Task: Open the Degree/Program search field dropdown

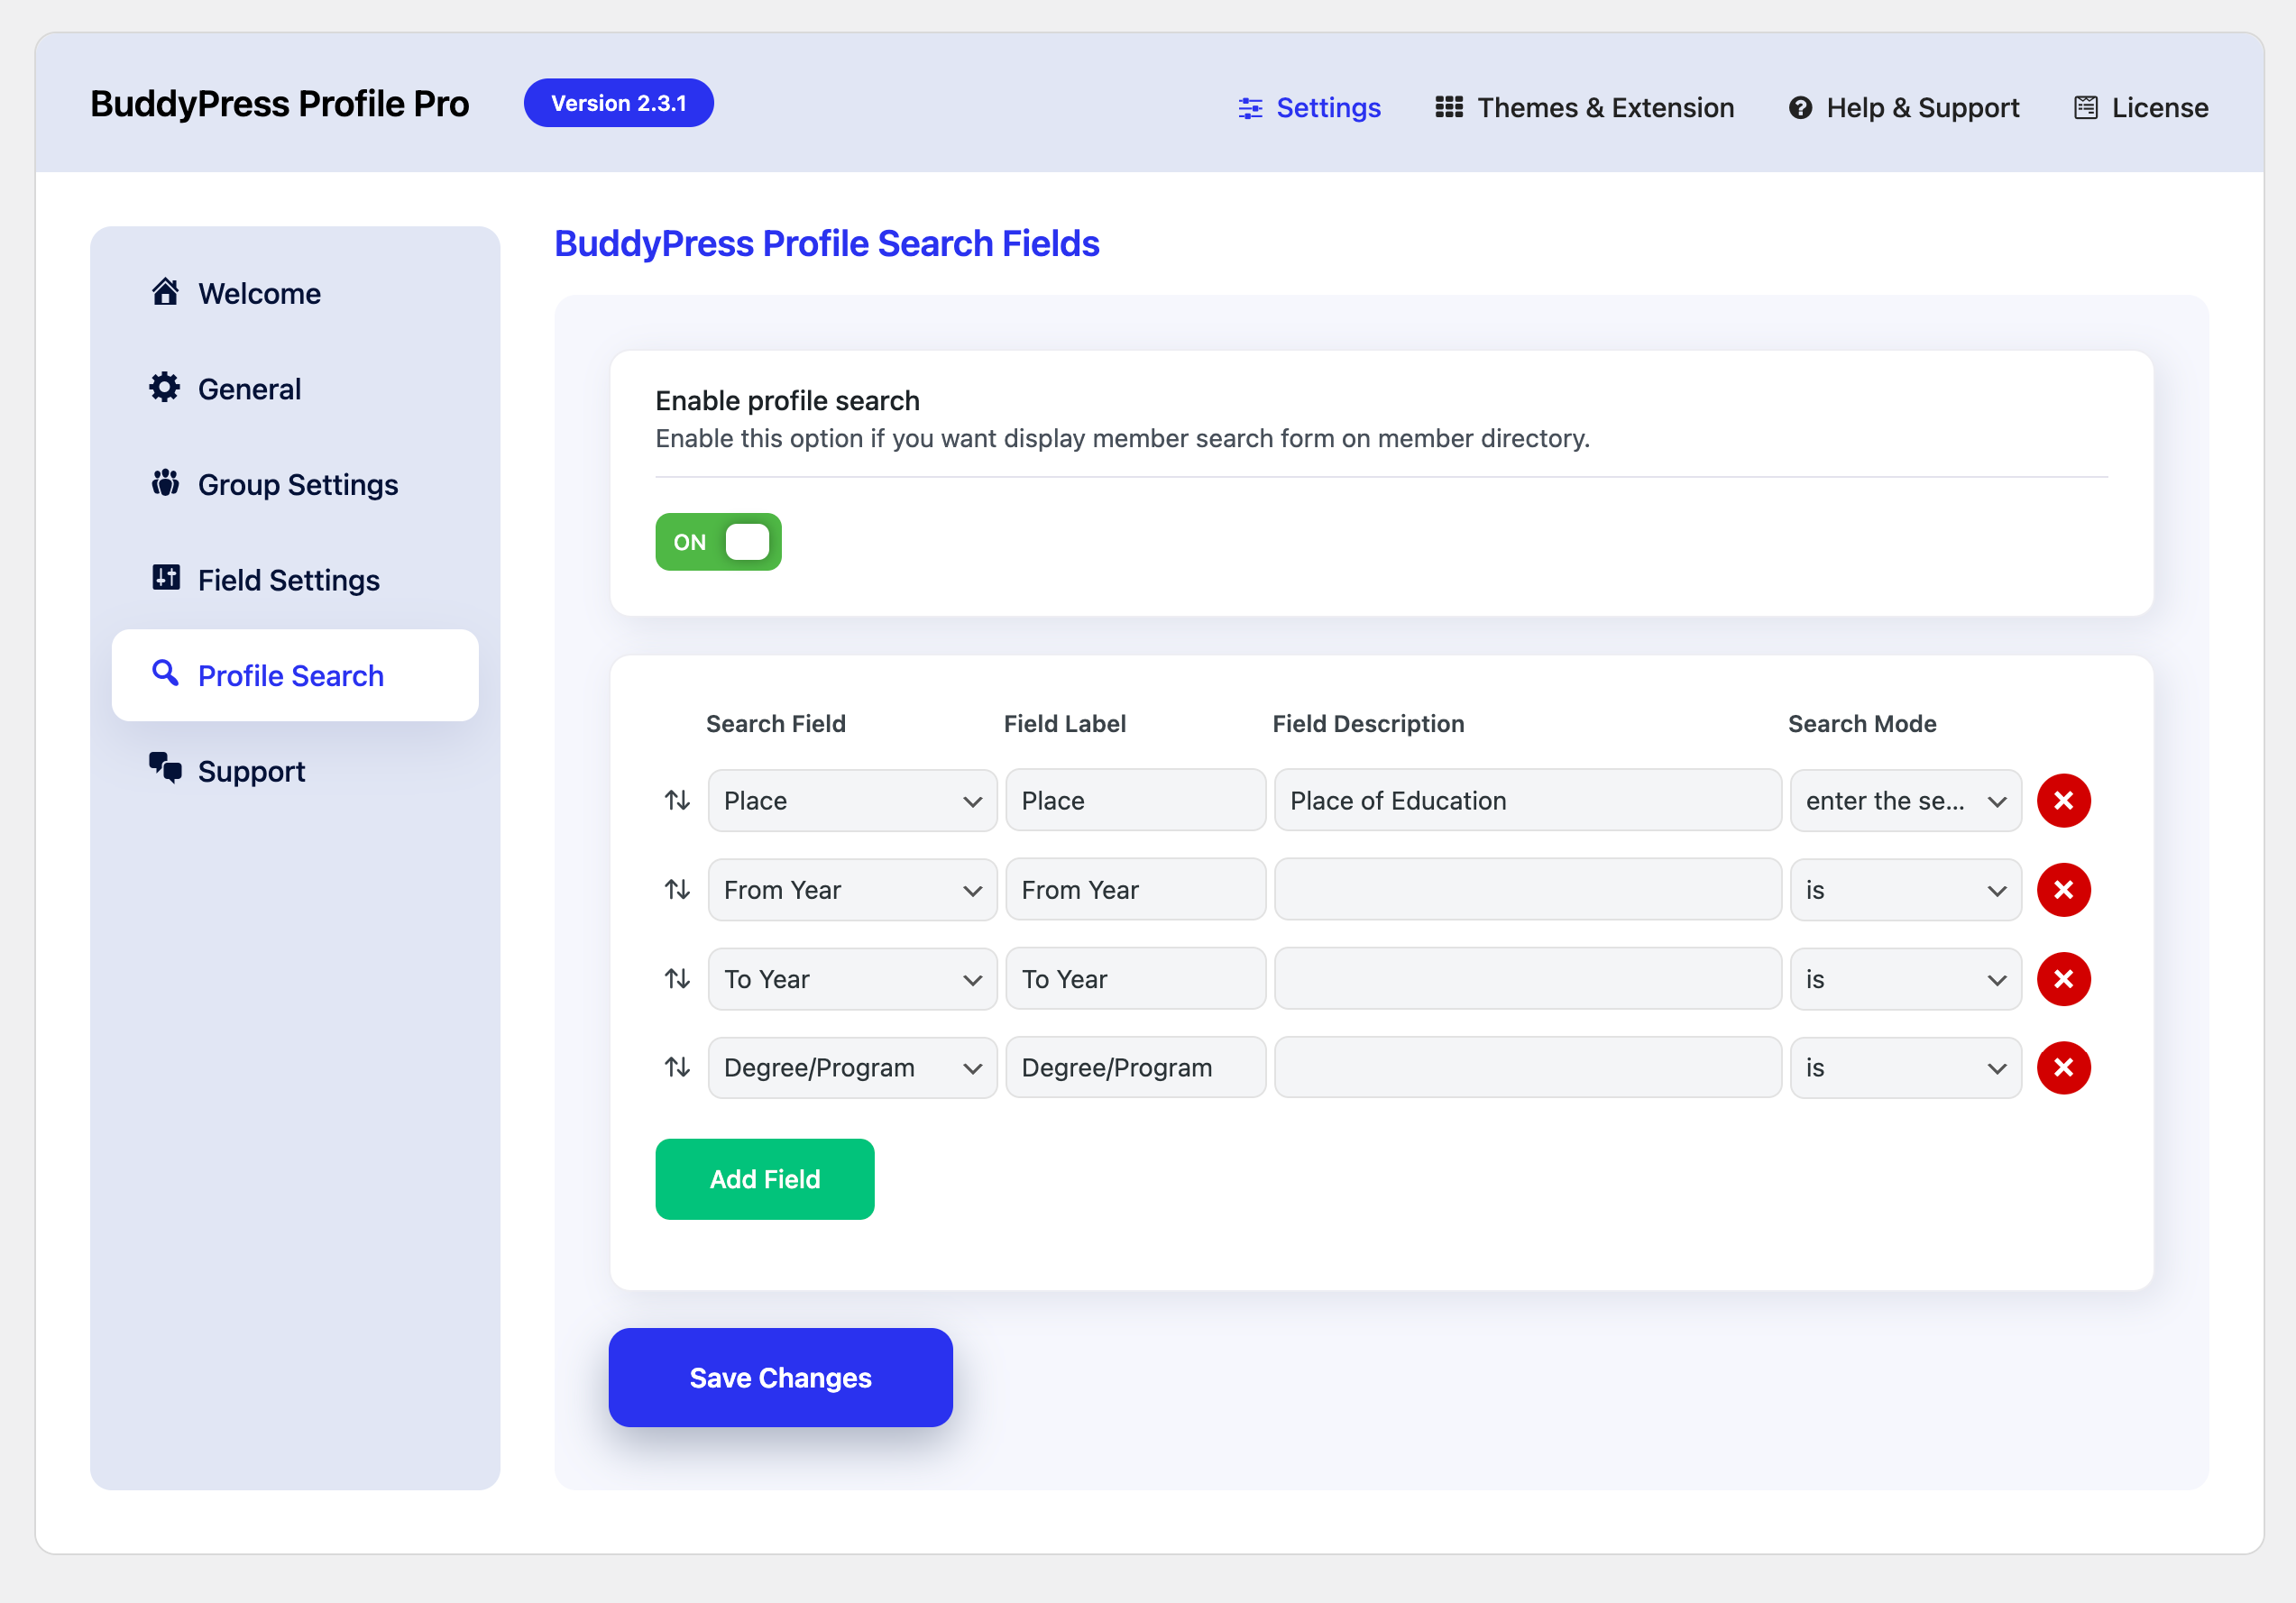Action: (852, 1067)
